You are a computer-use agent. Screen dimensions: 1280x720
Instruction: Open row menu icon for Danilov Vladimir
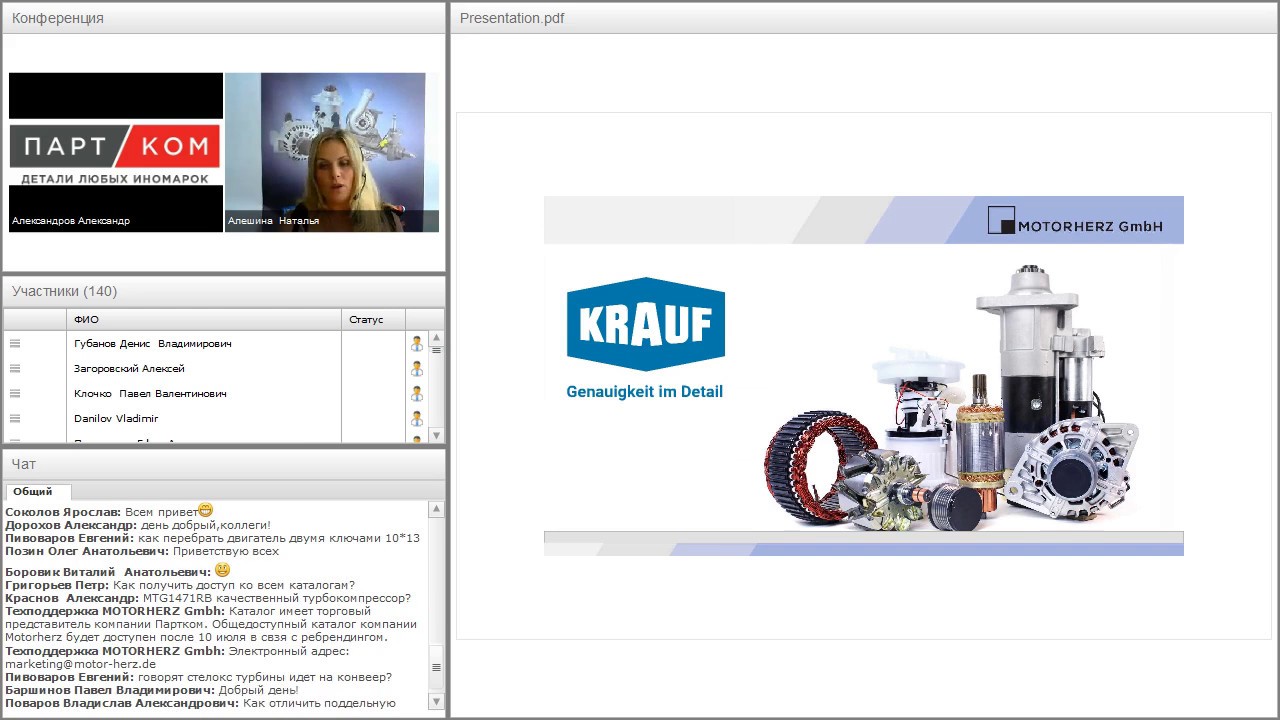click(15, 419)
